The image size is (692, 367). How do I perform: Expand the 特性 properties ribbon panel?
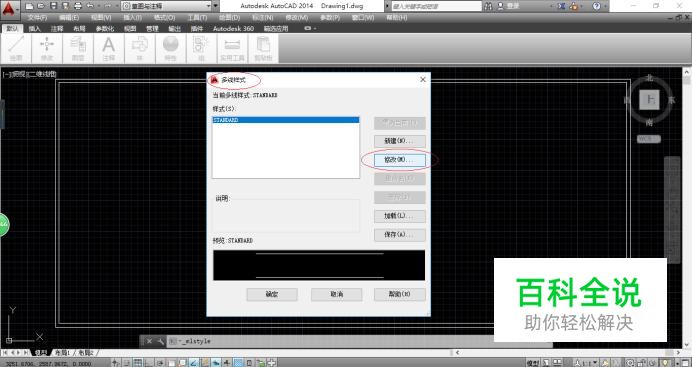(170, 49)
